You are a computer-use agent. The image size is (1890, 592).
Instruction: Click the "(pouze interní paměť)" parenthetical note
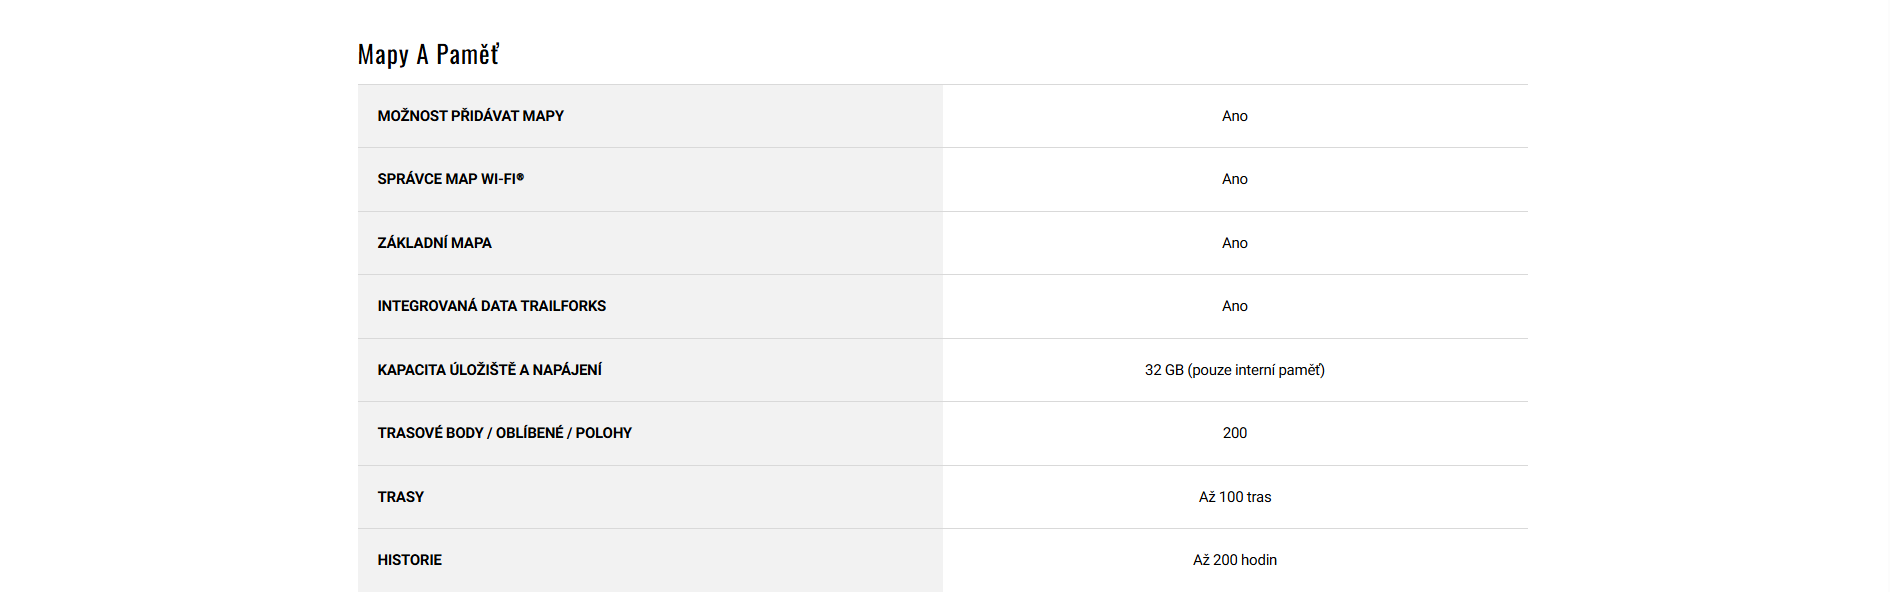pyautogui.click(x=1256, y=370)
